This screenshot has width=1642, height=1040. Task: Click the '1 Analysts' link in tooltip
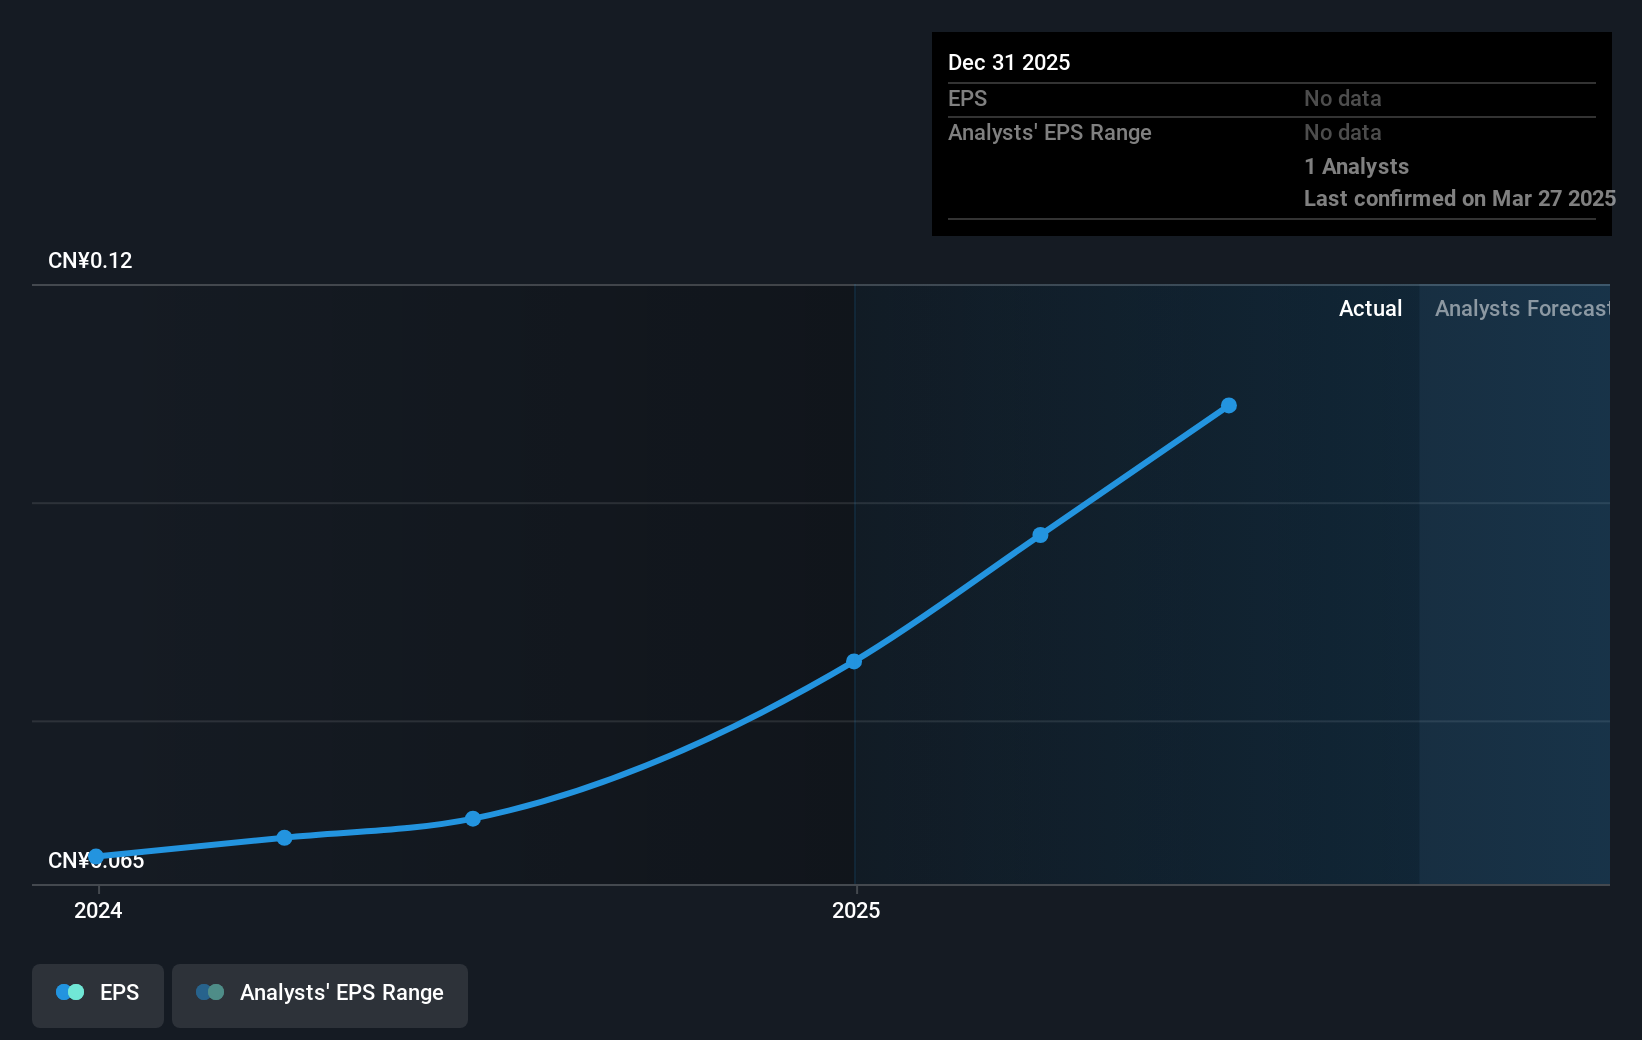click(1356, 166)
